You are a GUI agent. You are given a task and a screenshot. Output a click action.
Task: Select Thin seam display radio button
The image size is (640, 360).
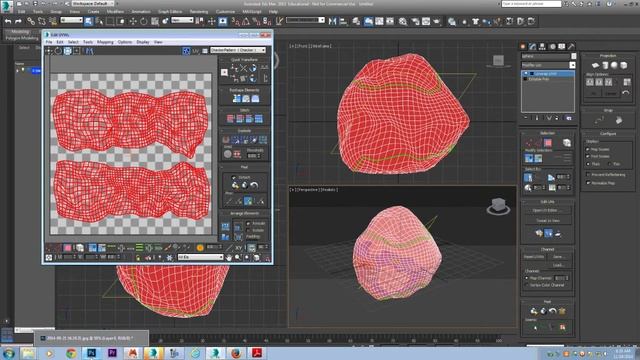609,164
